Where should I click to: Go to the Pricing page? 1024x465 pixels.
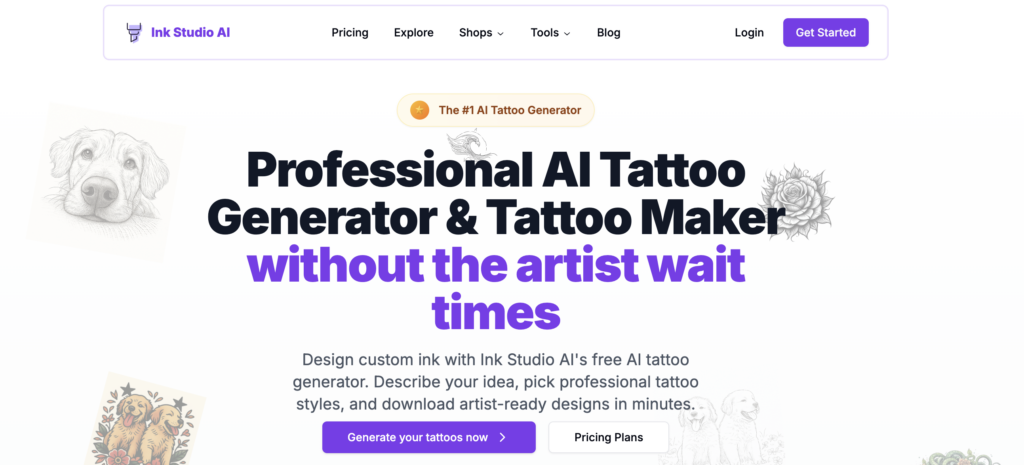(x=350, y=33)
